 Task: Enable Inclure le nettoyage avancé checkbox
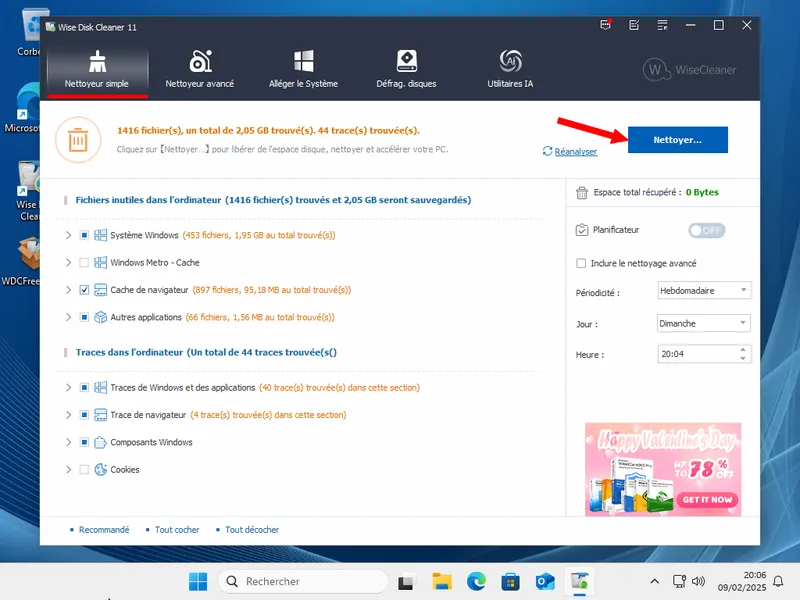click(581, 263)
